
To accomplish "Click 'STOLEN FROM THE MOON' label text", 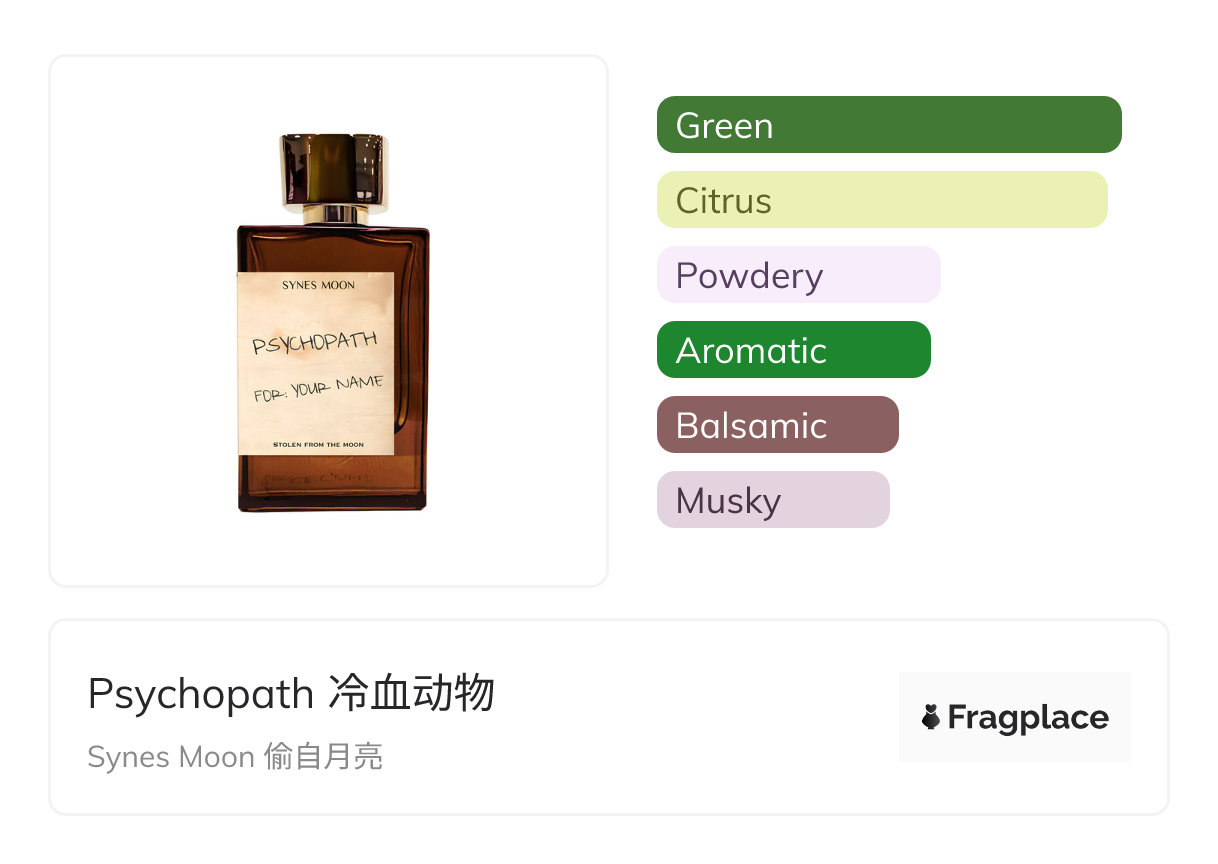I will click(318, 444).
